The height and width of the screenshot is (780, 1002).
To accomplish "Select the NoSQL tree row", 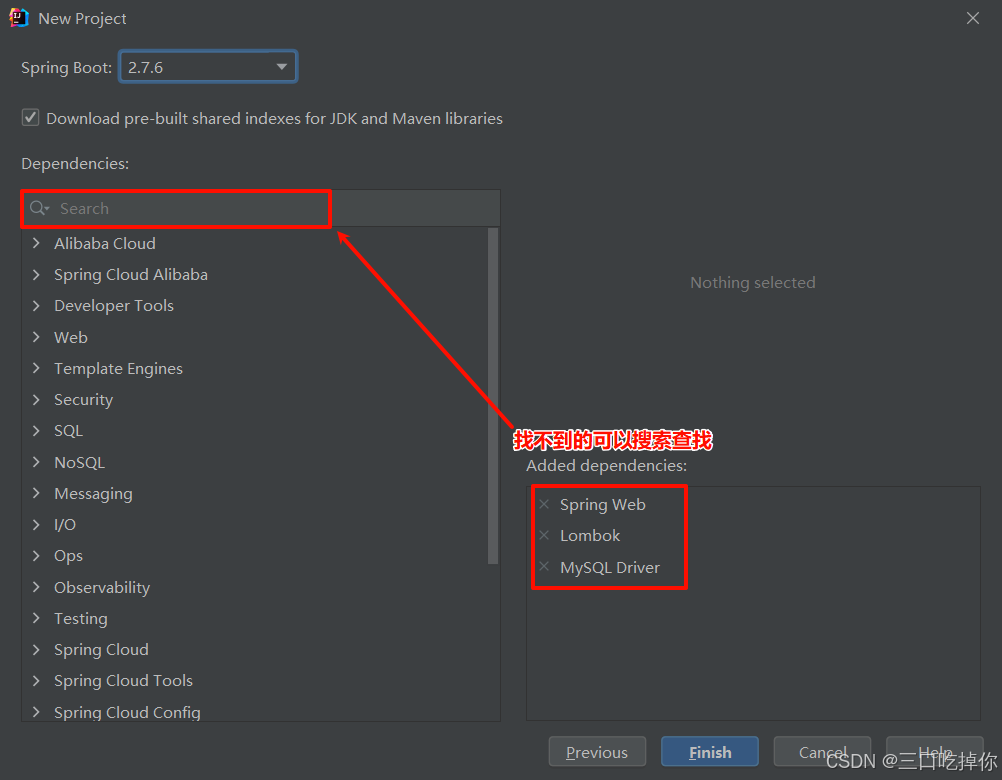I will [x=255, y=463].
